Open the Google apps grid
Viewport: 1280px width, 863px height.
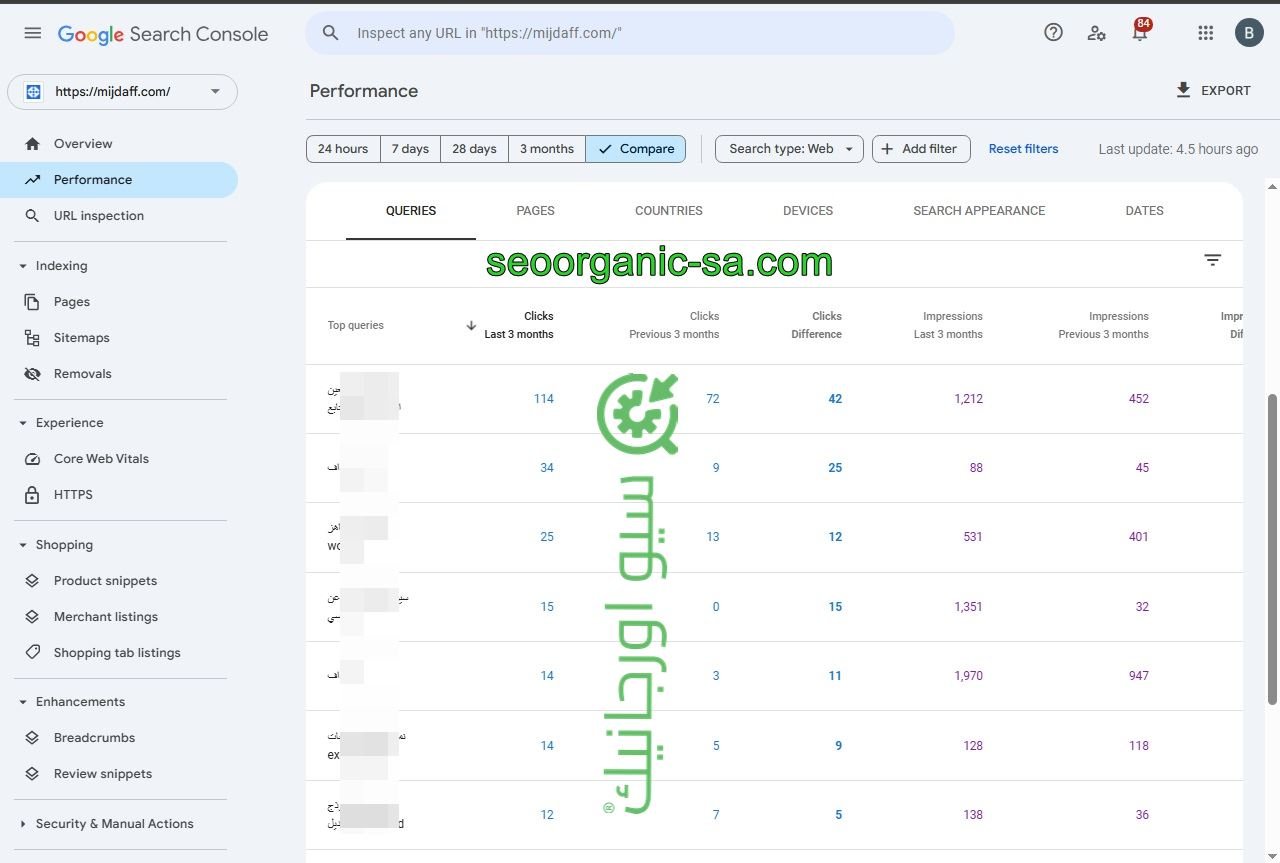(1205, 33)
